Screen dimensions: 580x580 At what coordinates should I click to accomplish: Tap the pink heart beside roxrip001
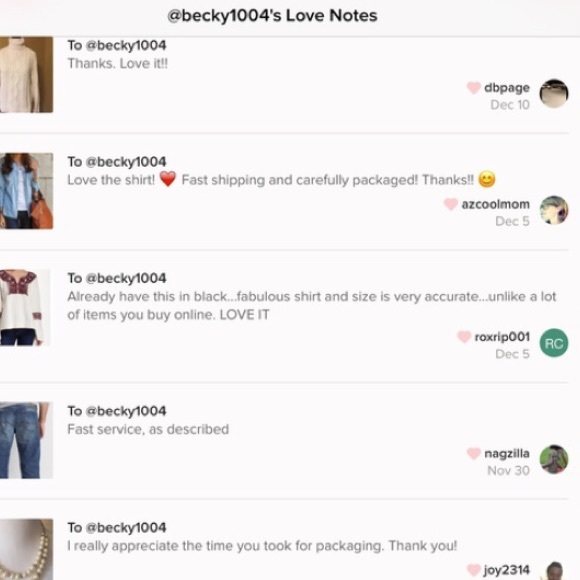coord(464,337)
